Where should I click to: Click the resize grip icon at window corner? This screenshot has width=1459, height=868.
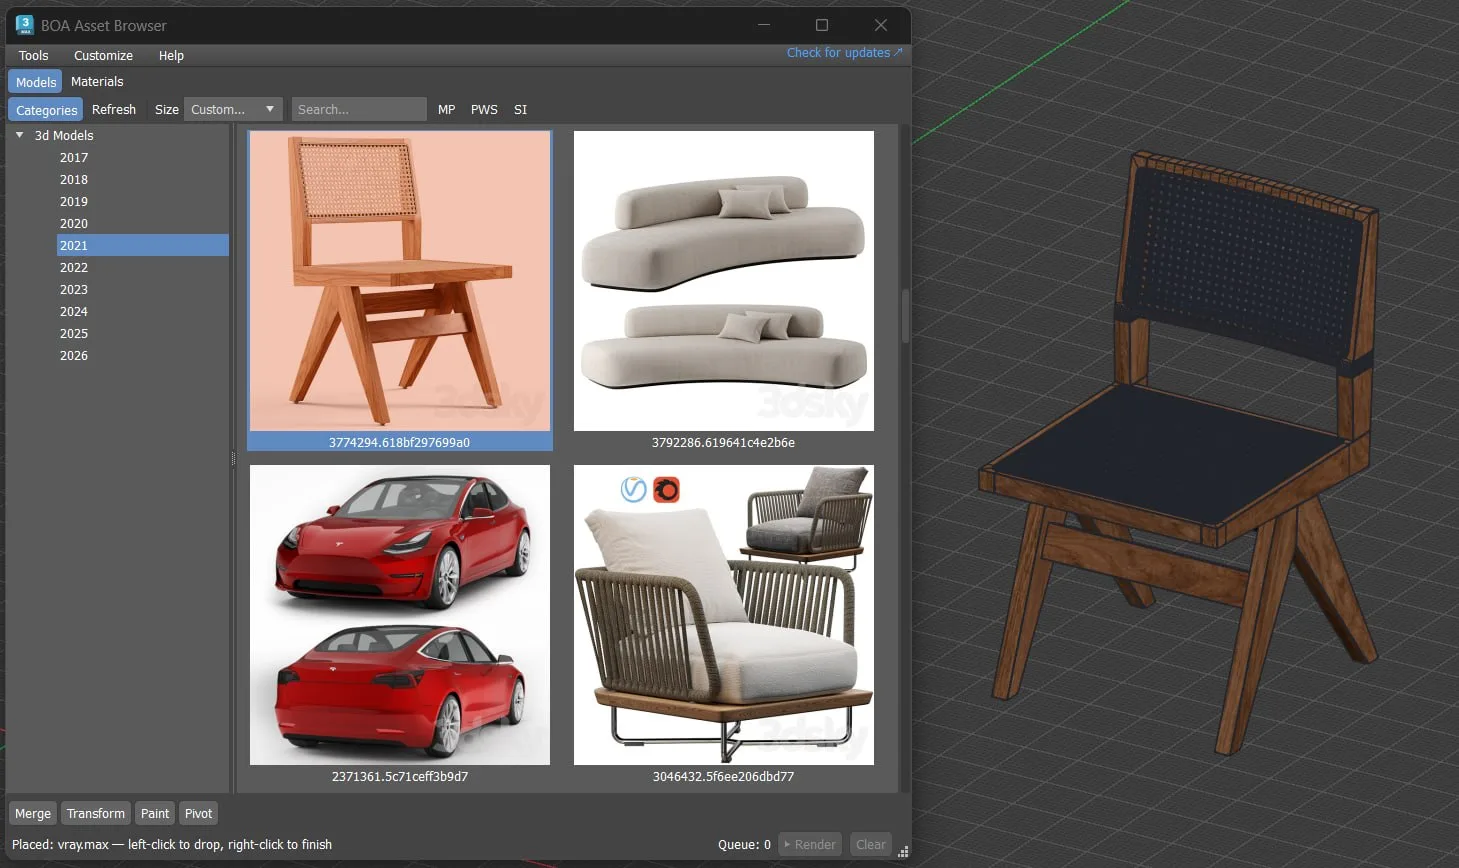click(903, 852)
